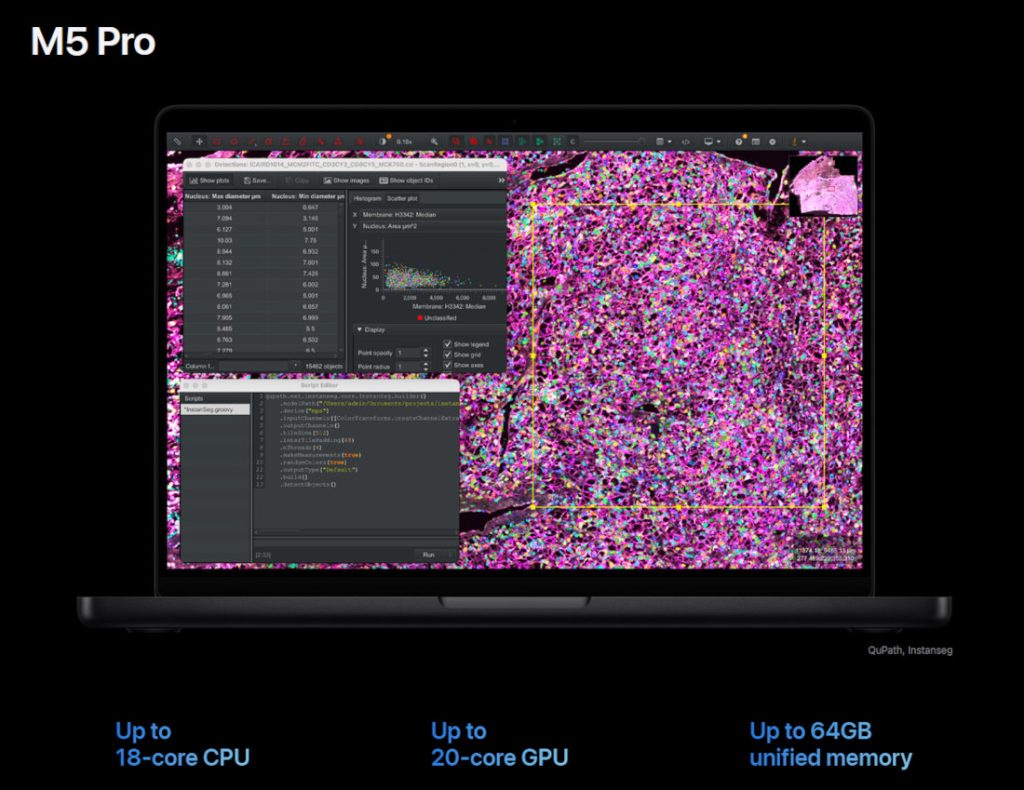Open the Brightness/Contrast dialog

382,142
